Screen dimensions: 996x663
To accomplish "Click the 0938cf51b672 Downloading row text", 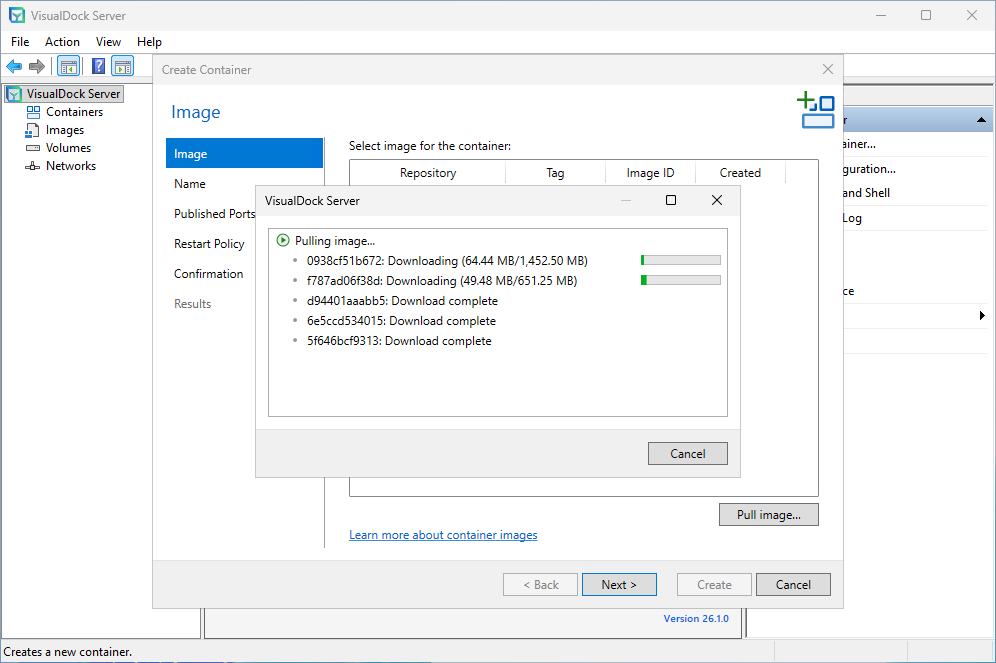I will click(447, 261).
